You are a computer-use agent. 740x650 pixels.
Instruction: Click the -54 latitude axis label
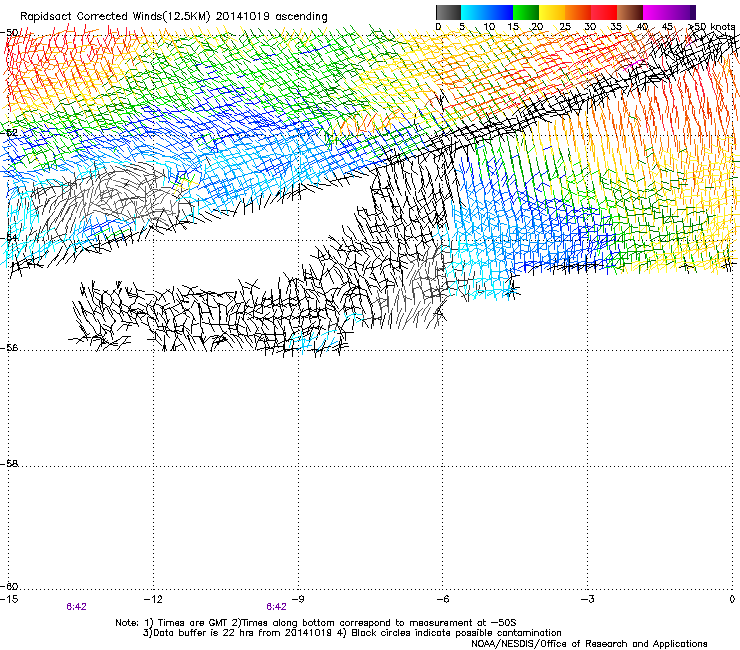[x=9, y=237]
